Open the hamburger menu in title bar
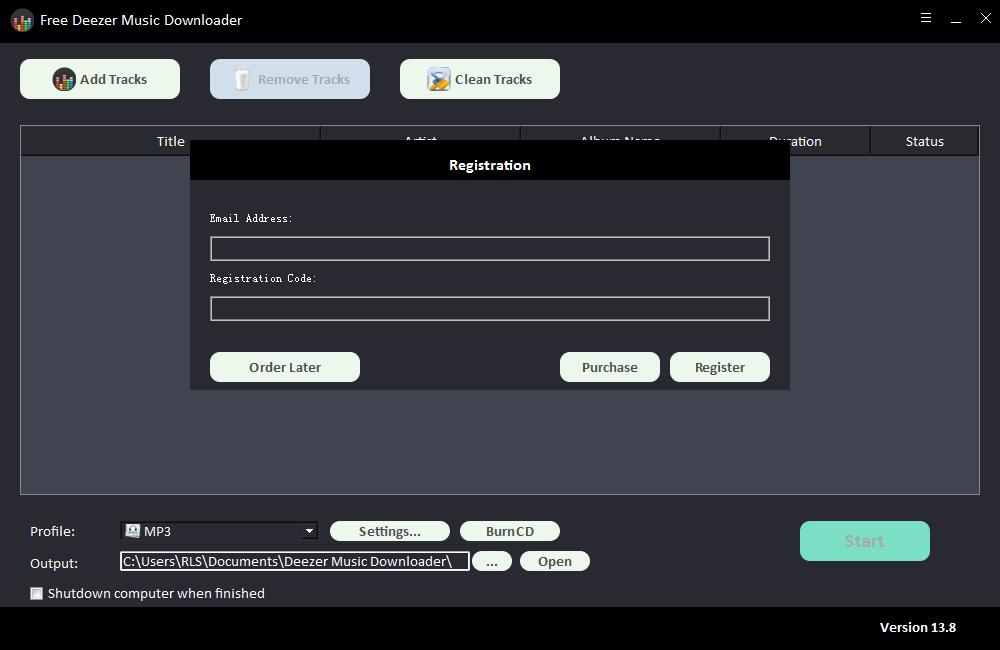The height and width of the screenshot is (650, 1000). click(x=926, y=18)
